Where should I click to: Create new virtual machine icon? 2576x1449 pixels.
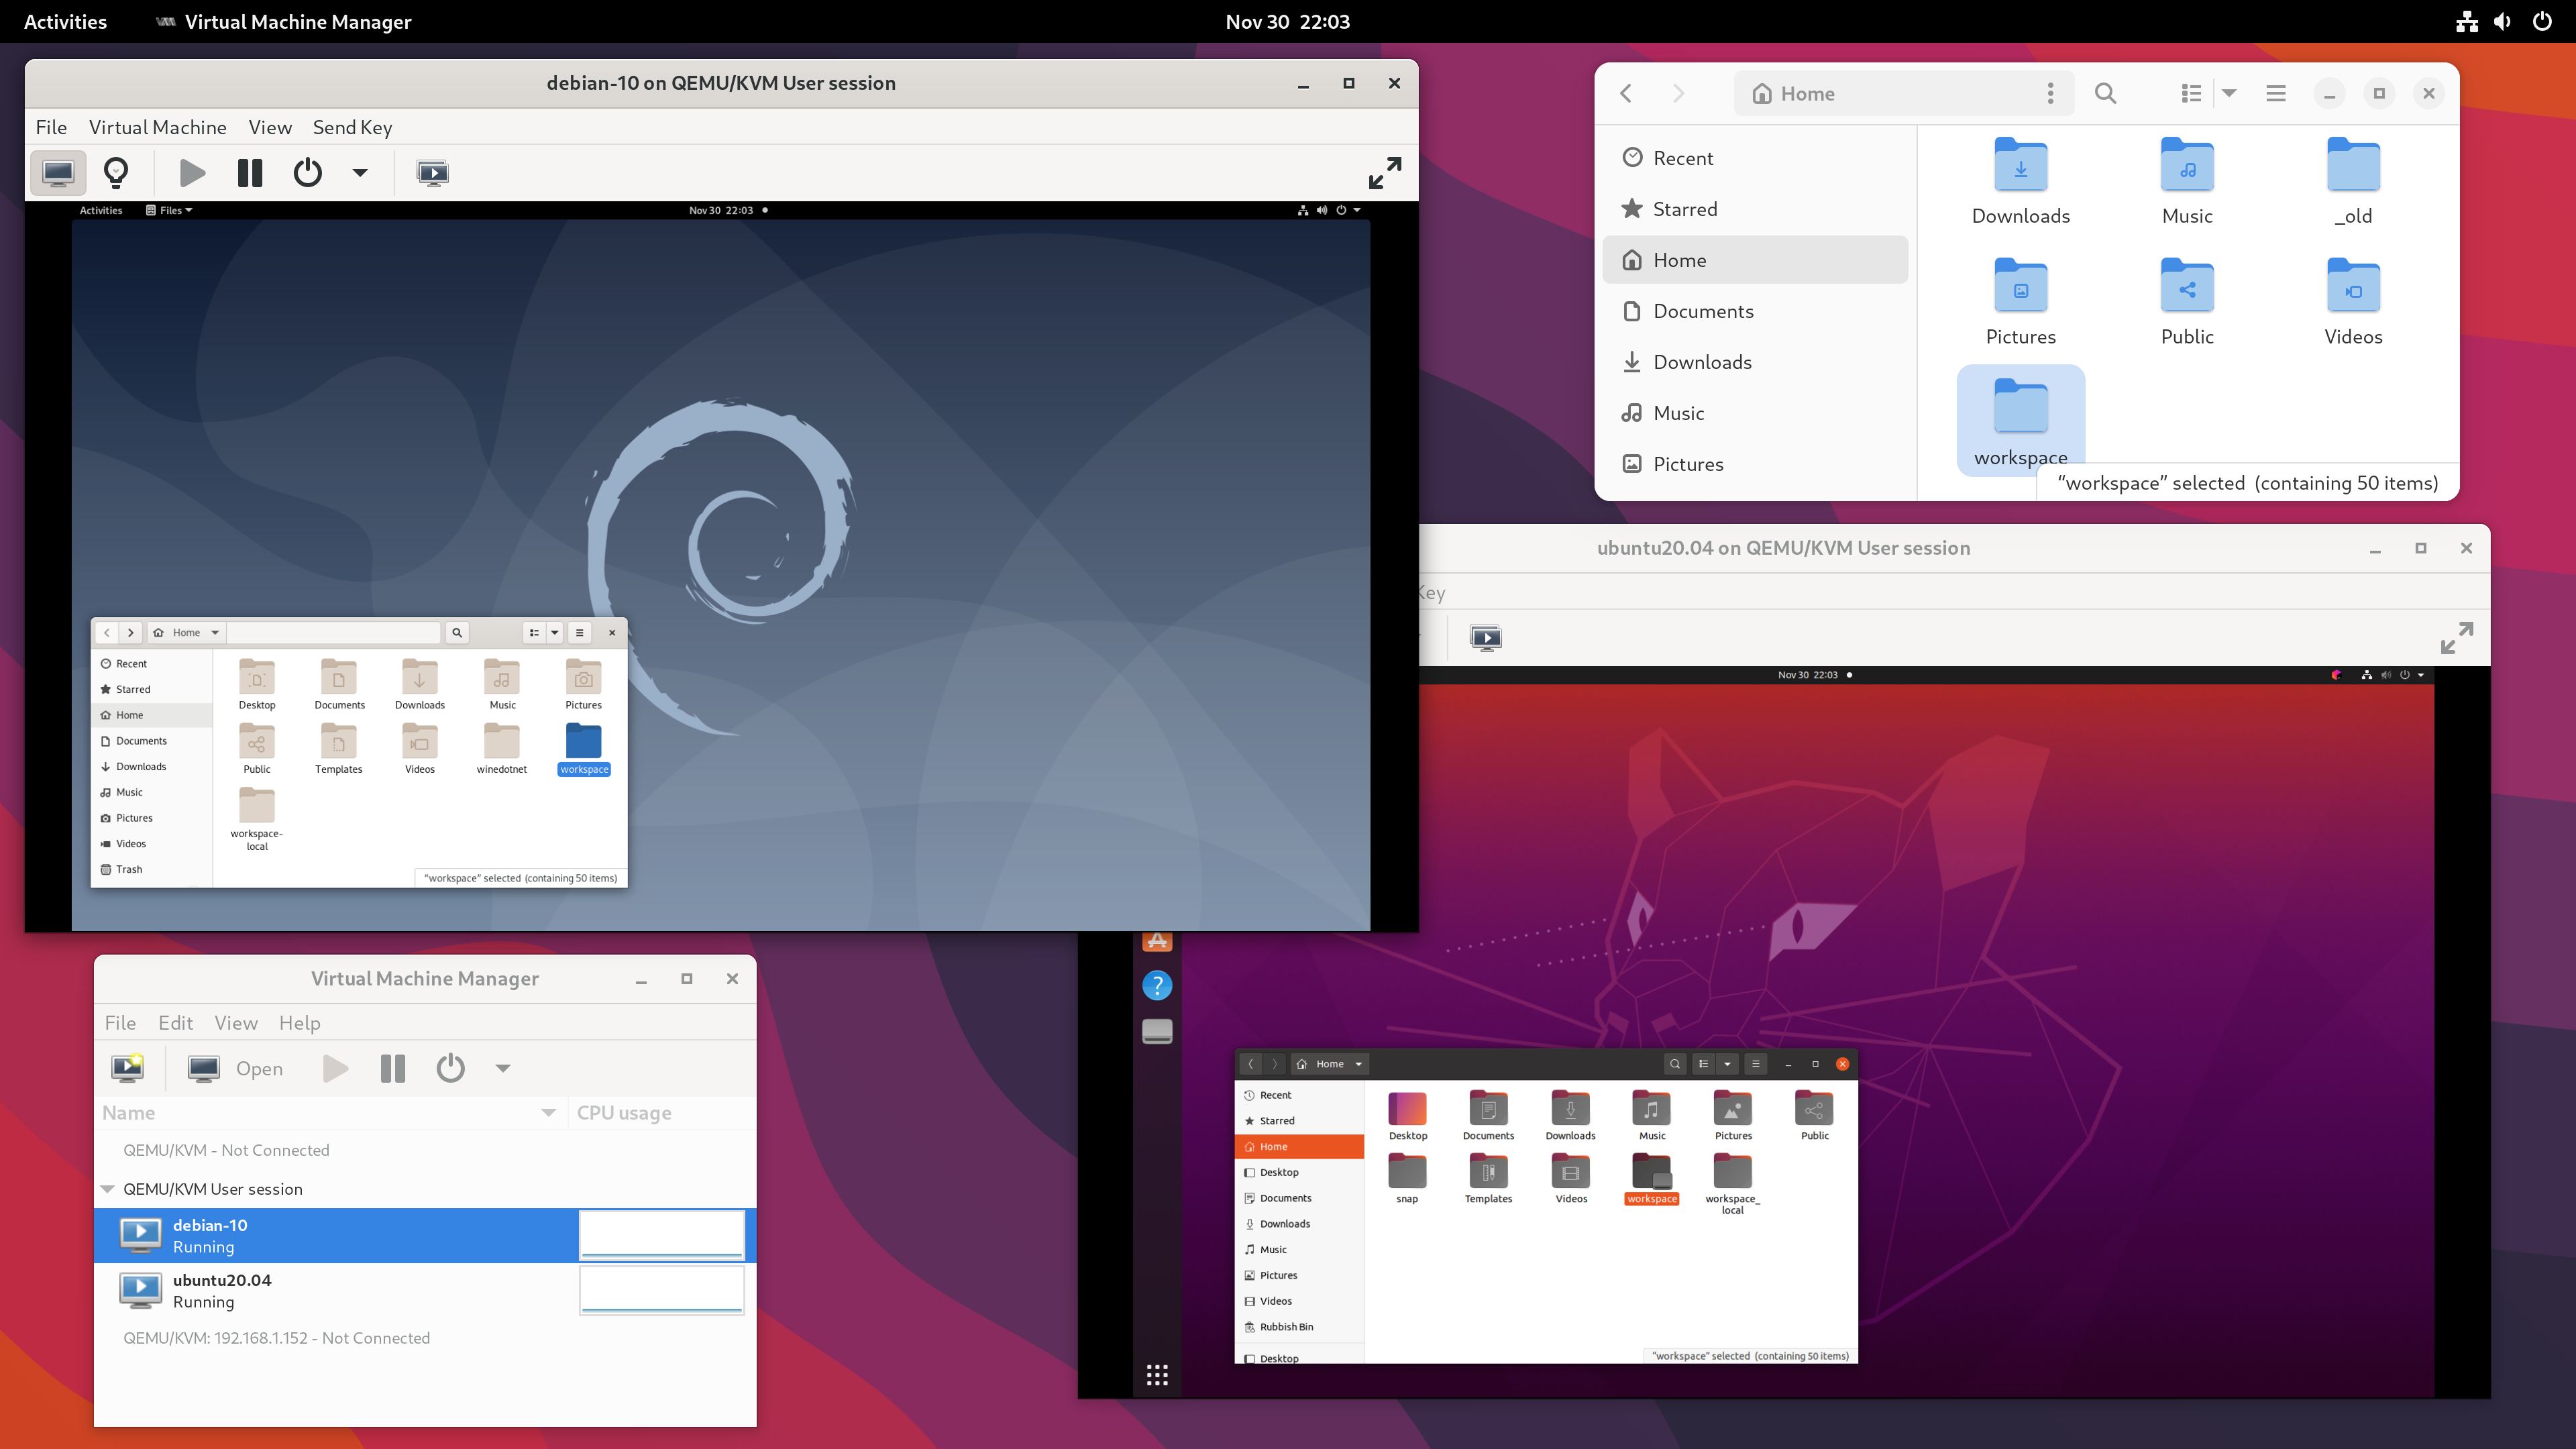point(128,1068)
